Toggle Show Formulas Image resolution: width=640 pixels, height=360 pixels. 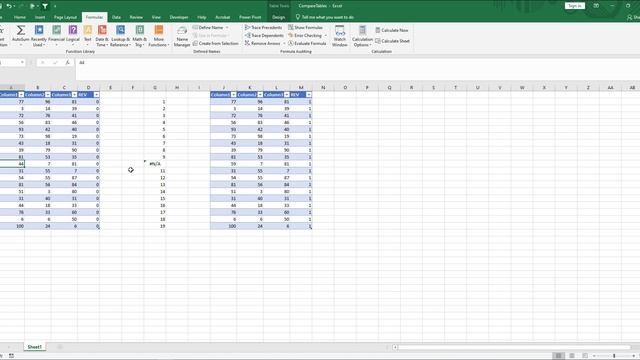click(305, 27)
